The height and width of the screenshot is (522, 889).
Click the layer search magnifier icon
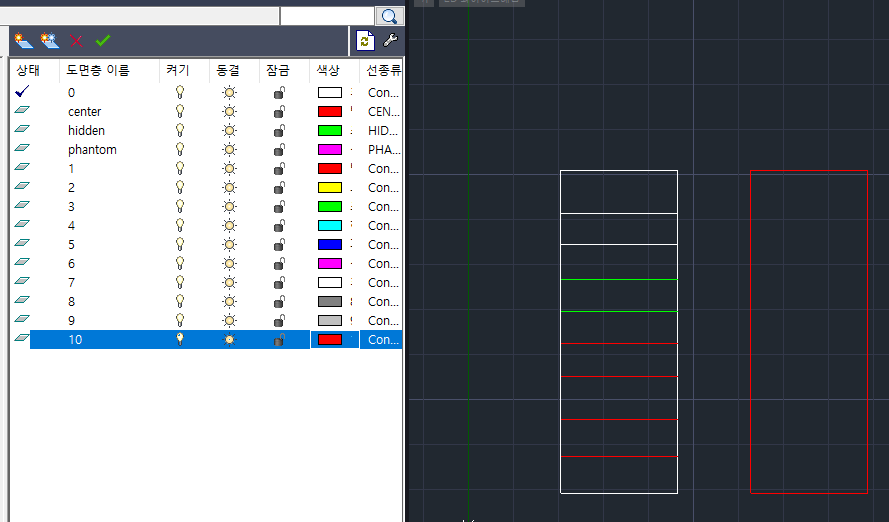pyautogui.click(x=389, y=16)
